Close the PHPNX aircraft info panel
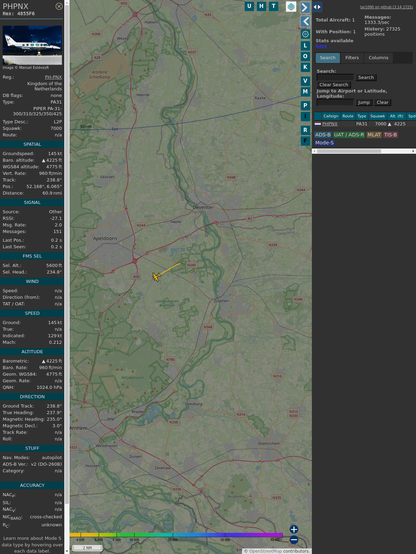416x554 pixels. 59,6
